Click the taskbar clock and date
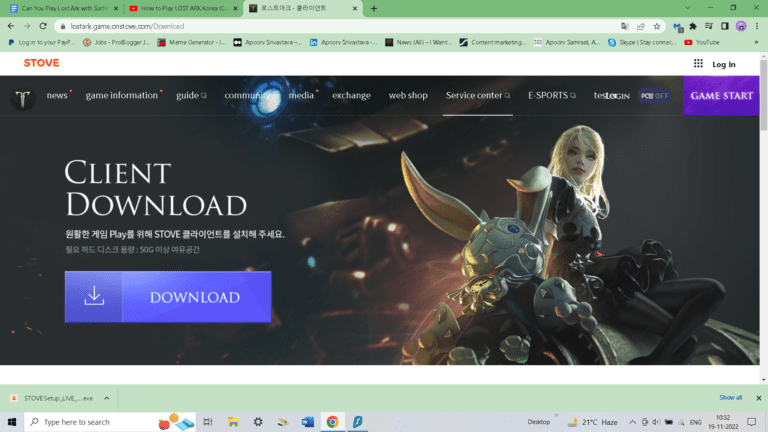Screen dimensions: 768x432 [723, 422]
